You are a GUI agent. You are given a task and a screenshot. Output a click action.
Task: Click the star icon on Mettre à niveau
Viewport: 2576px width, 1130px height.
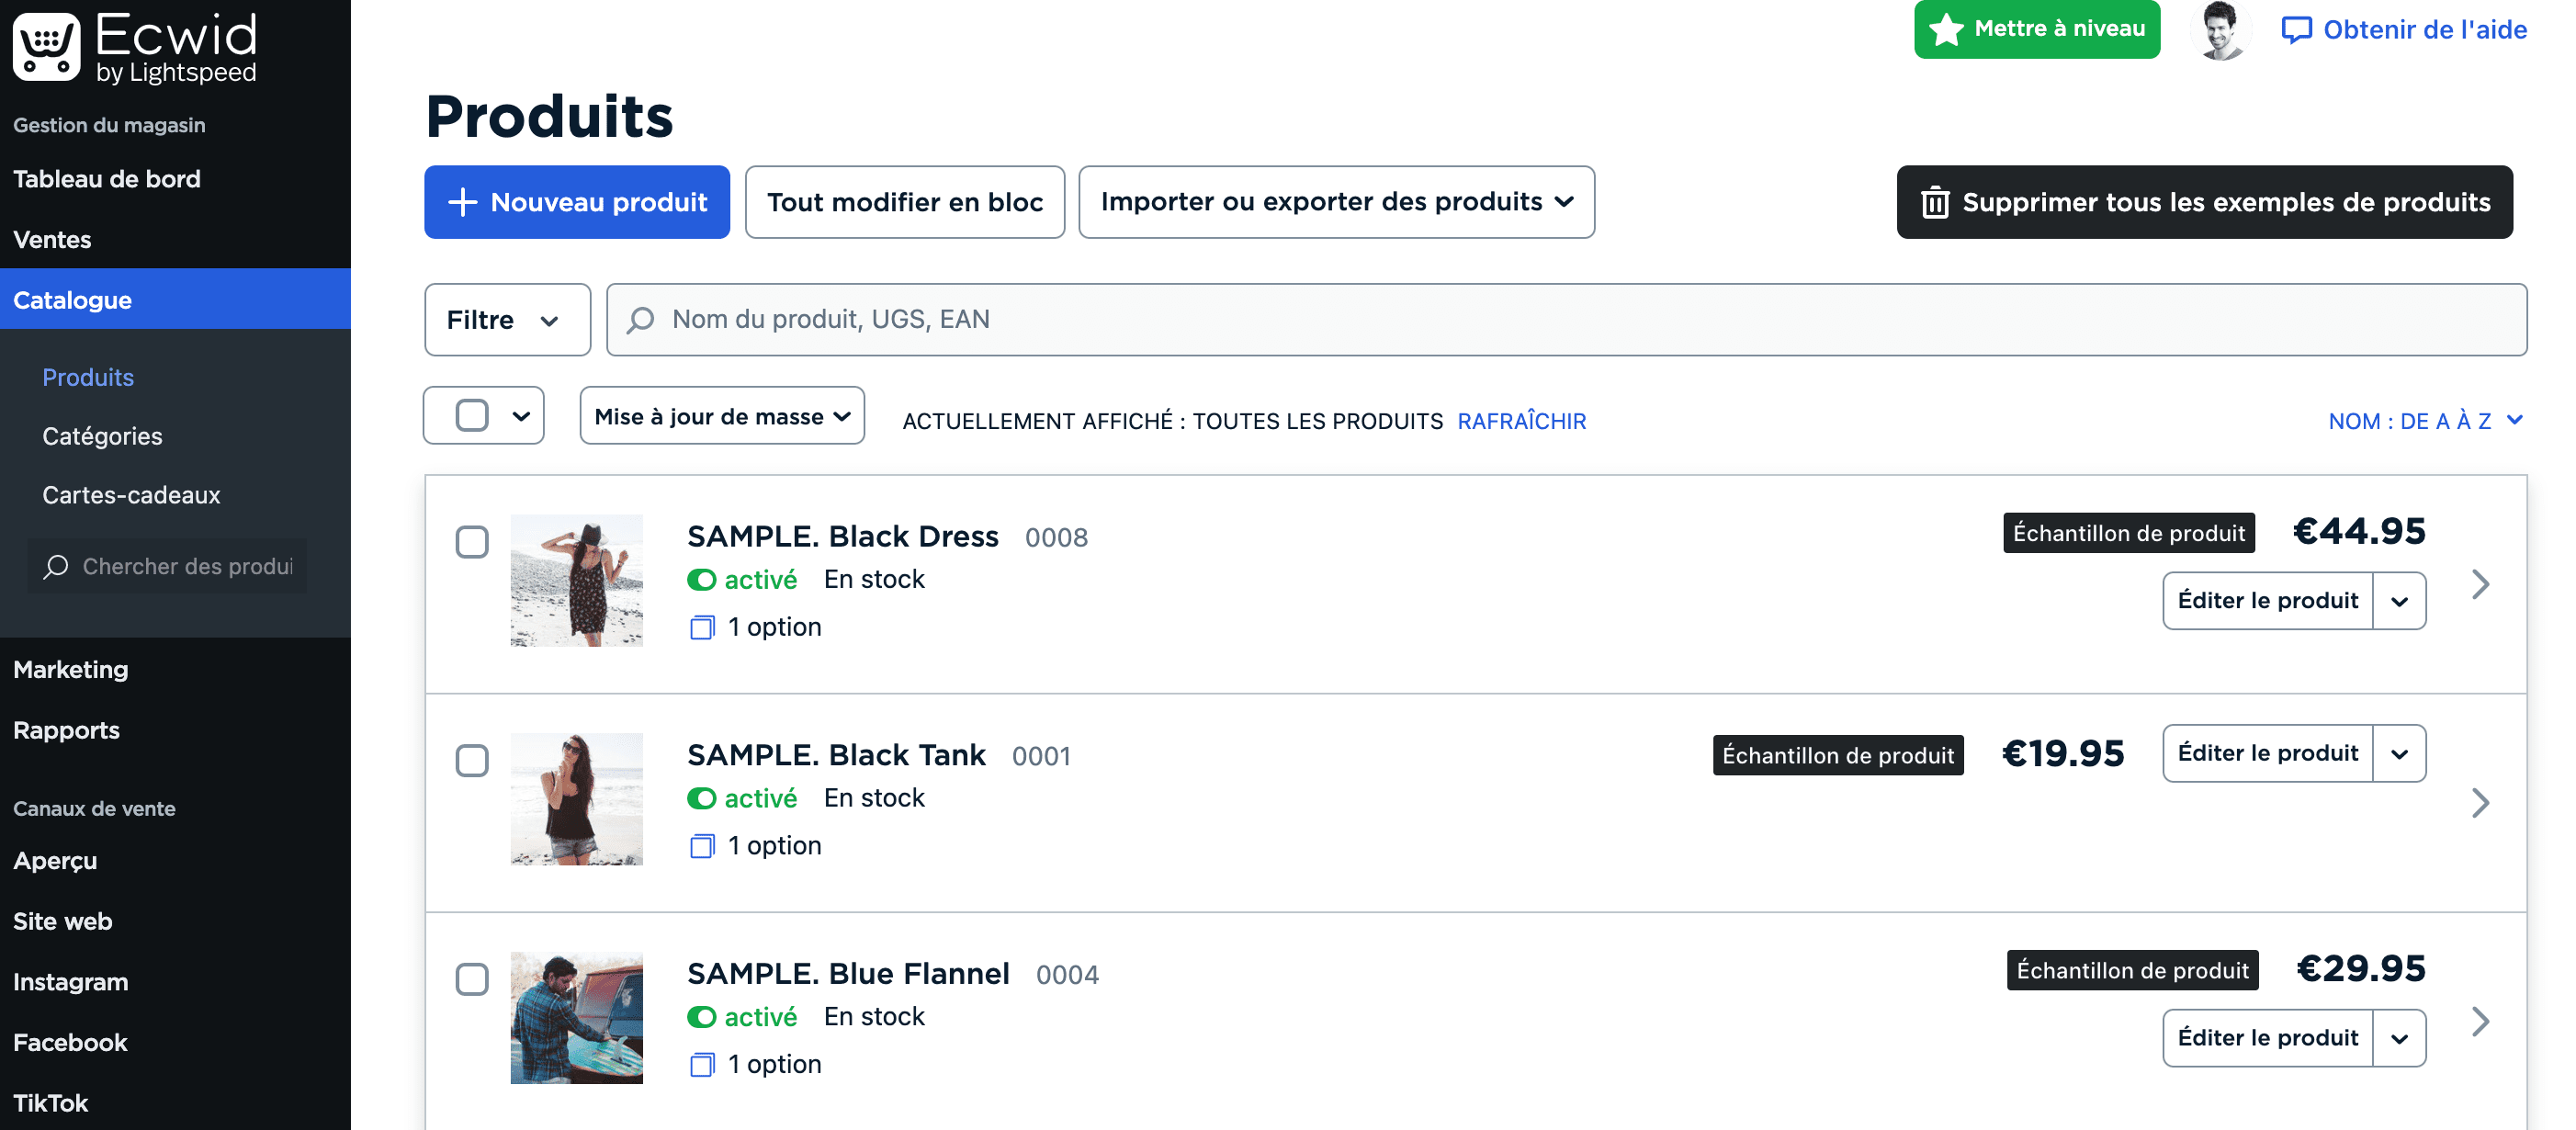click(1946, 29)
